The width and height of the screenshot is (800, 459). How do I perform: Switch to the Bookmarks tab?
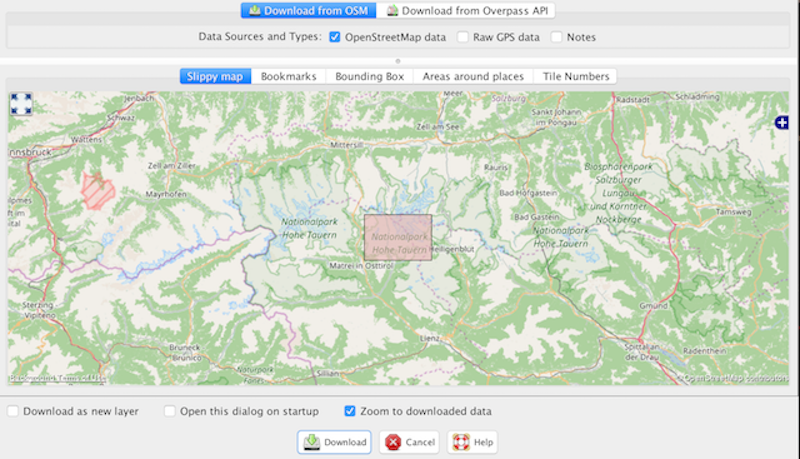(x=289, y=76)
